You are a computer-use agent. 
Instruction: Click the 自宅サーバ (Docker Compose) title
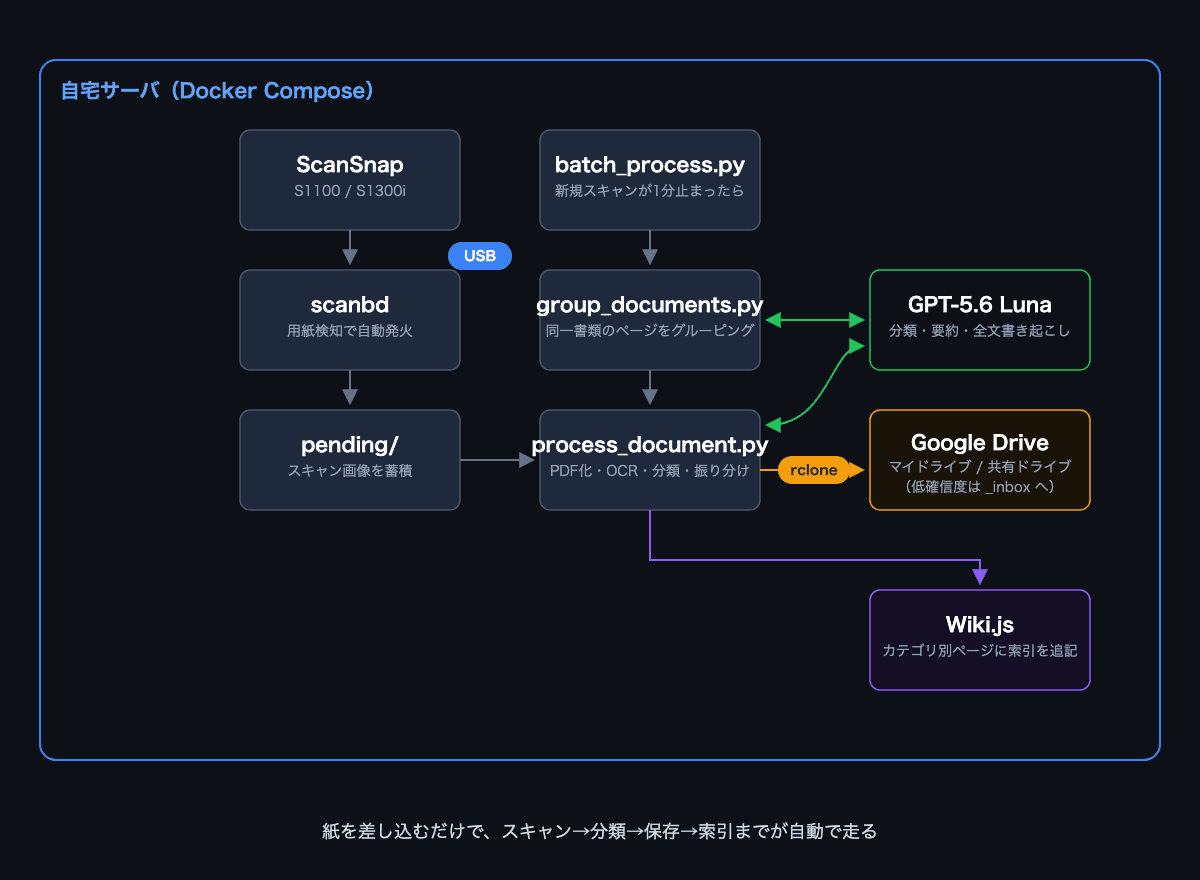click(217, 91)
